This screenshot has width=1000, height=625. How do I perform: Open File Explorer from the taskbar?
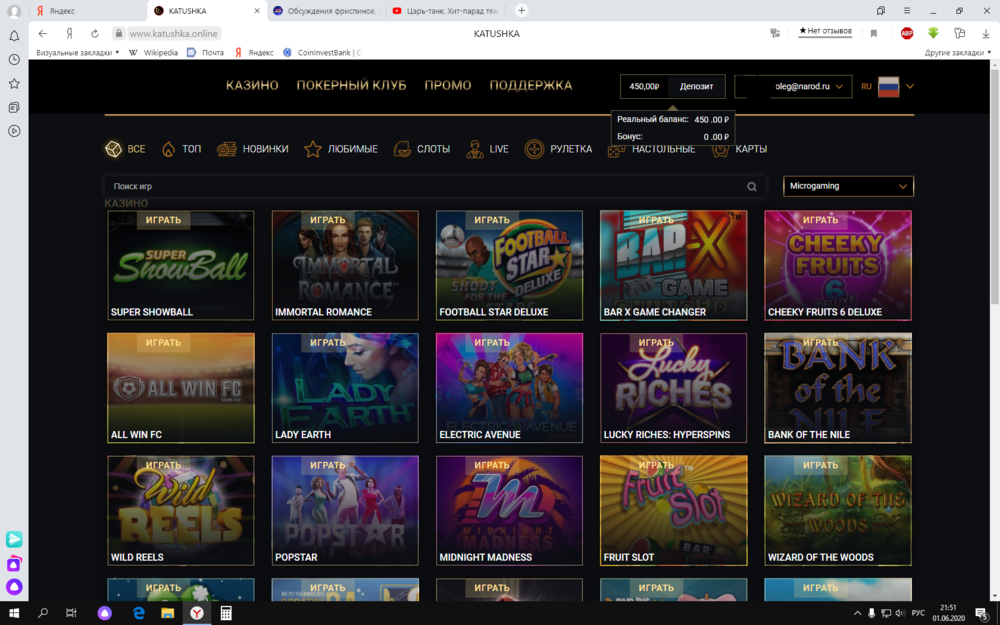[167, 613]
